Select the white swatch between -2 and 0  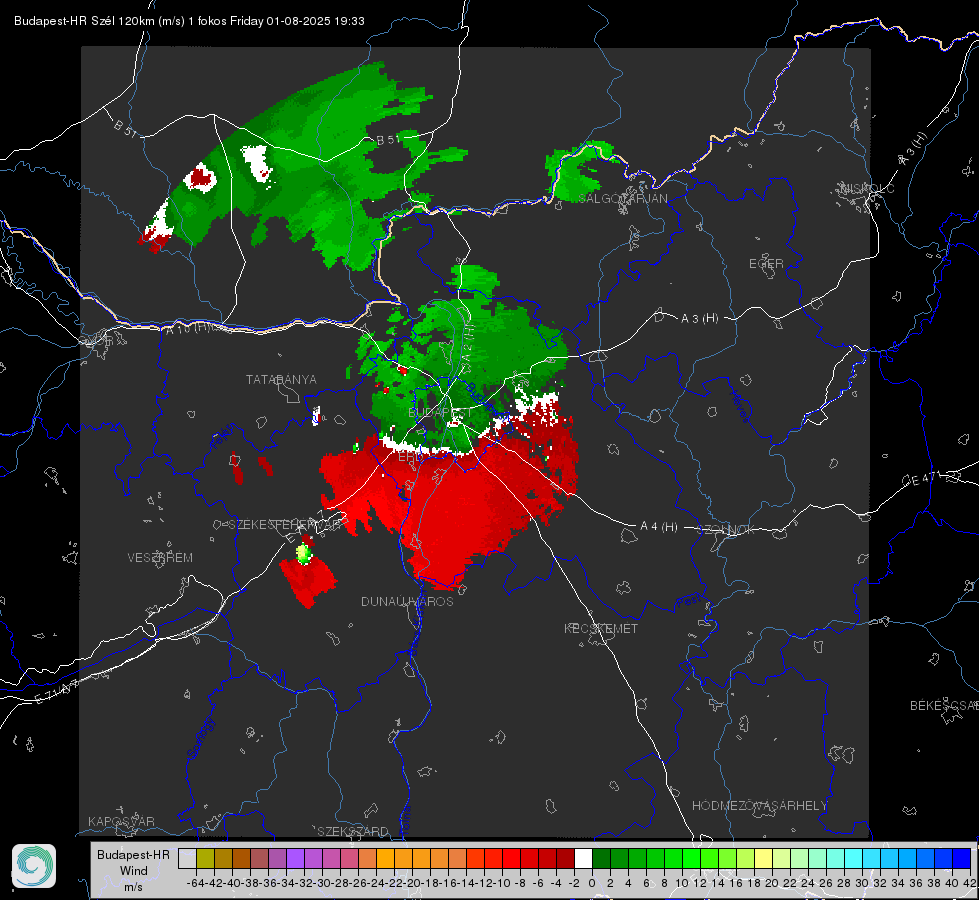point(583,859)
